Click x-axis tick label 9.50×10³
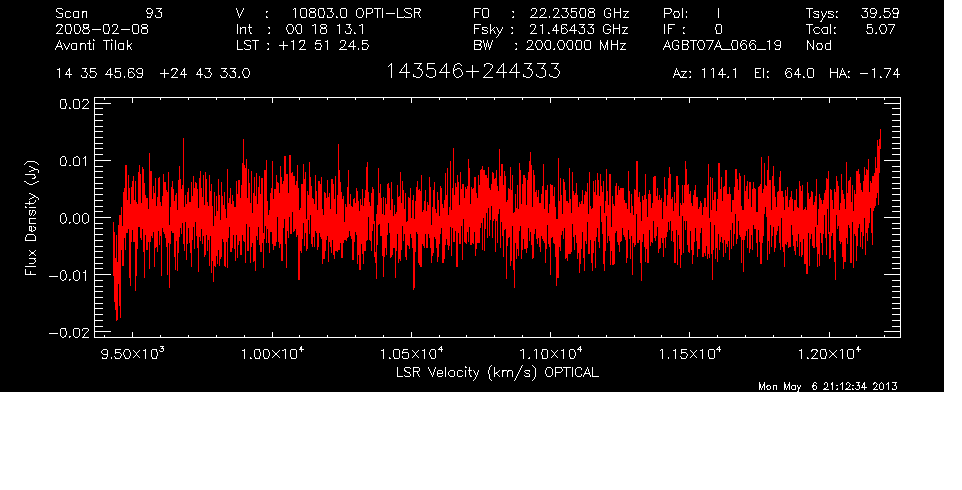The width and height of the screenshot is (962, 490). tap(133, 354)
